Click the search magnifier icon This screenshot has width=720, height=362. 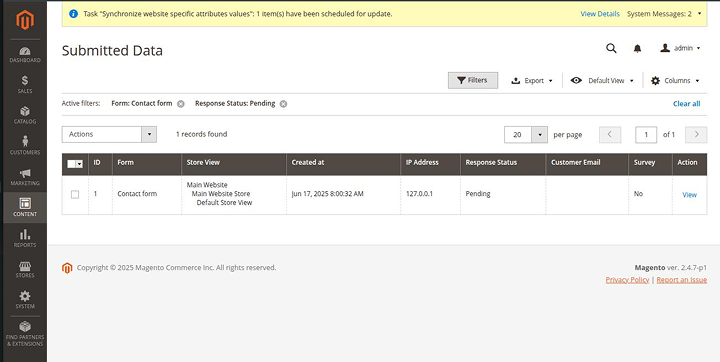click(611, 48)
